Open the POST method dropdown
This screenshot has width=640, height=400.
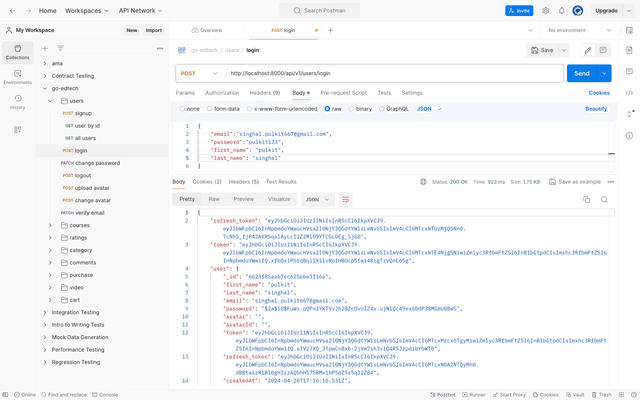tap(199, 73)
